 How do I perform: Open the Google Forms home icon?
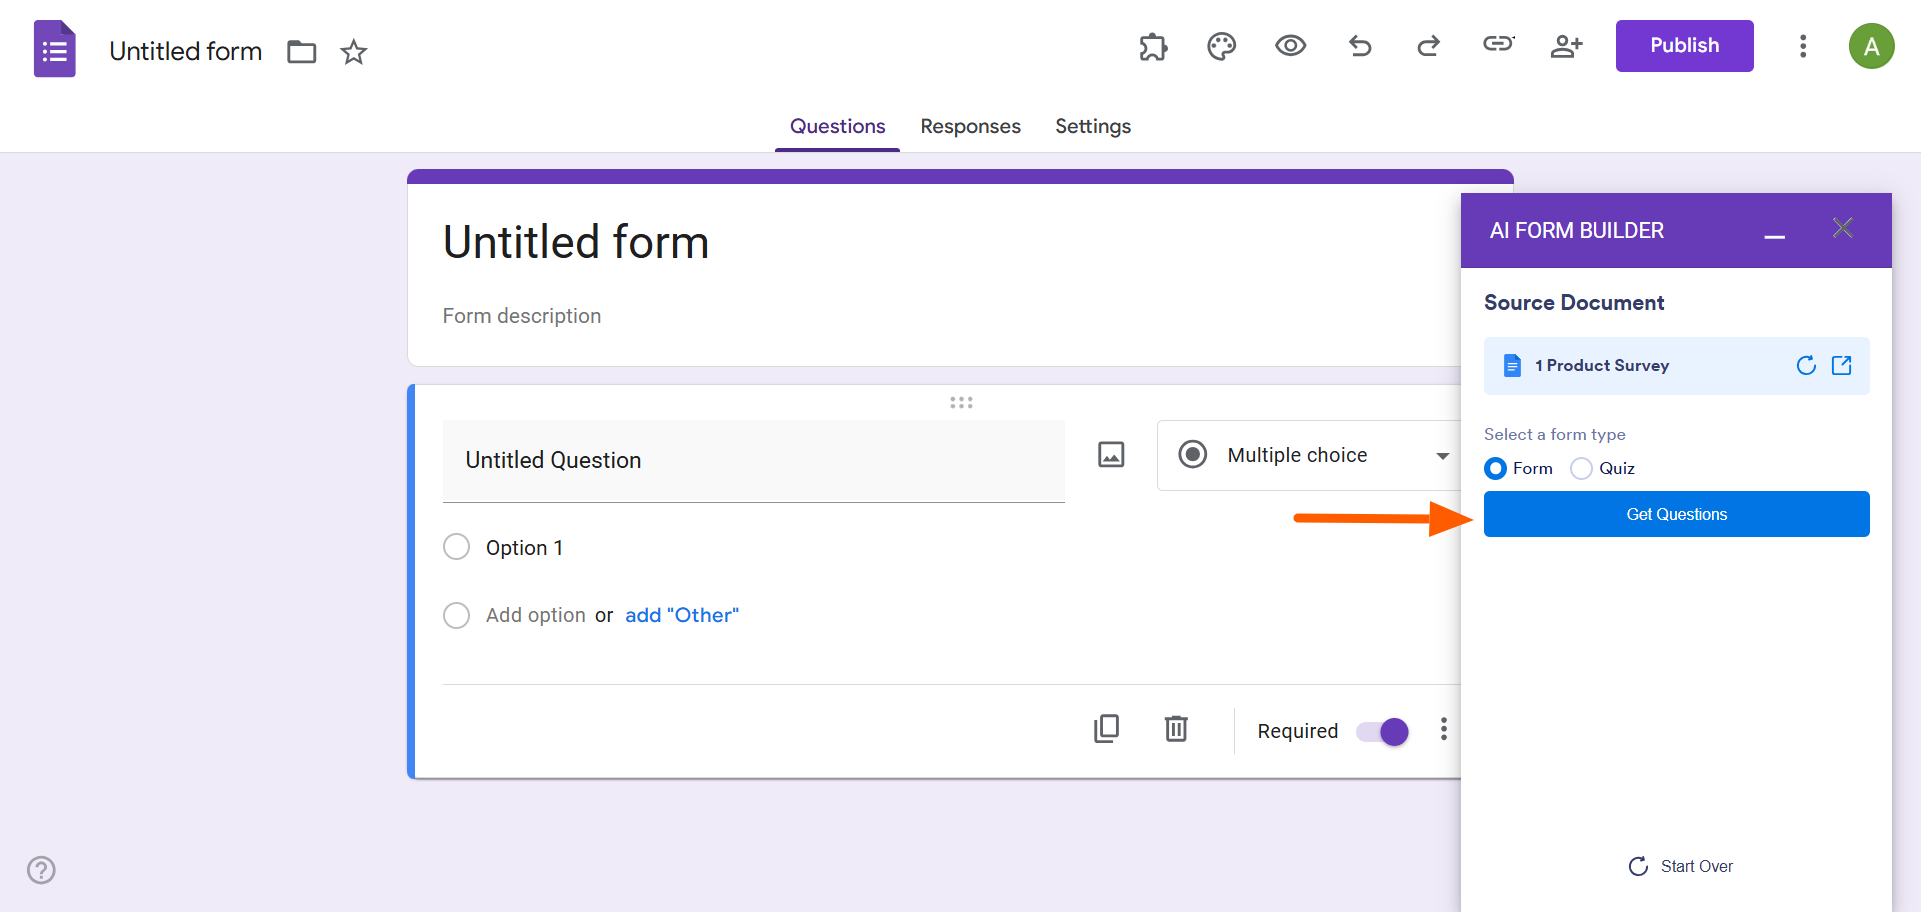pyautogui.click(x=55, y=49)
